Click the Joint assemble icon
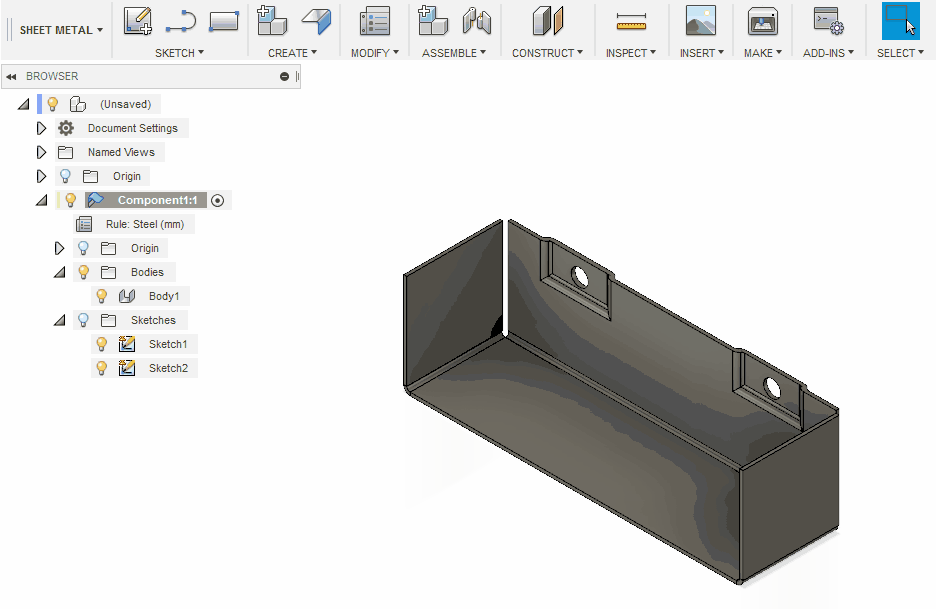Image resolution: width=936 pixels, height=609 pixels. click(477, 21)
